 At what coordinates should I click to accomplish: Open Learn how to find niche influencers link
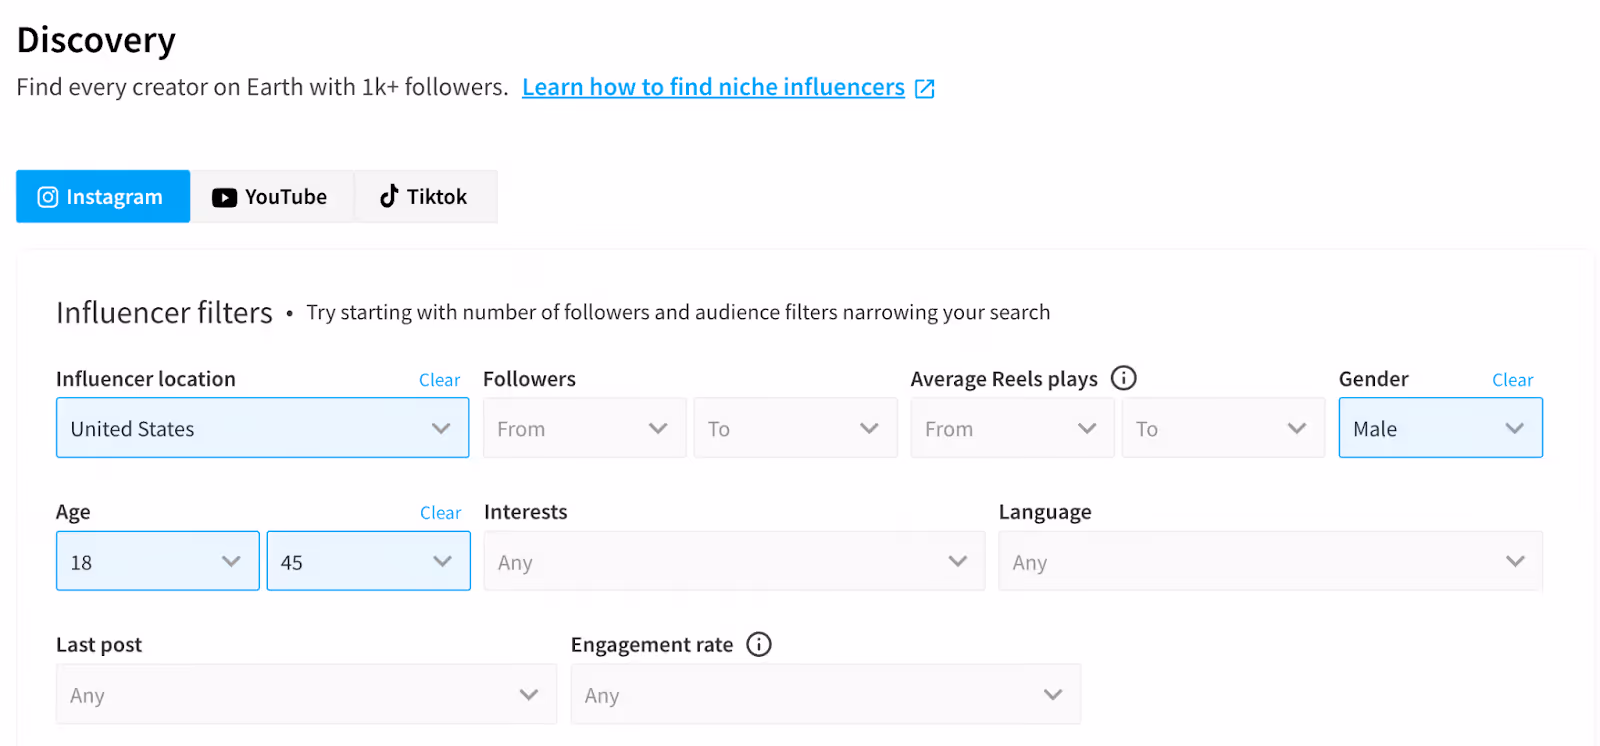coord(713,88)
